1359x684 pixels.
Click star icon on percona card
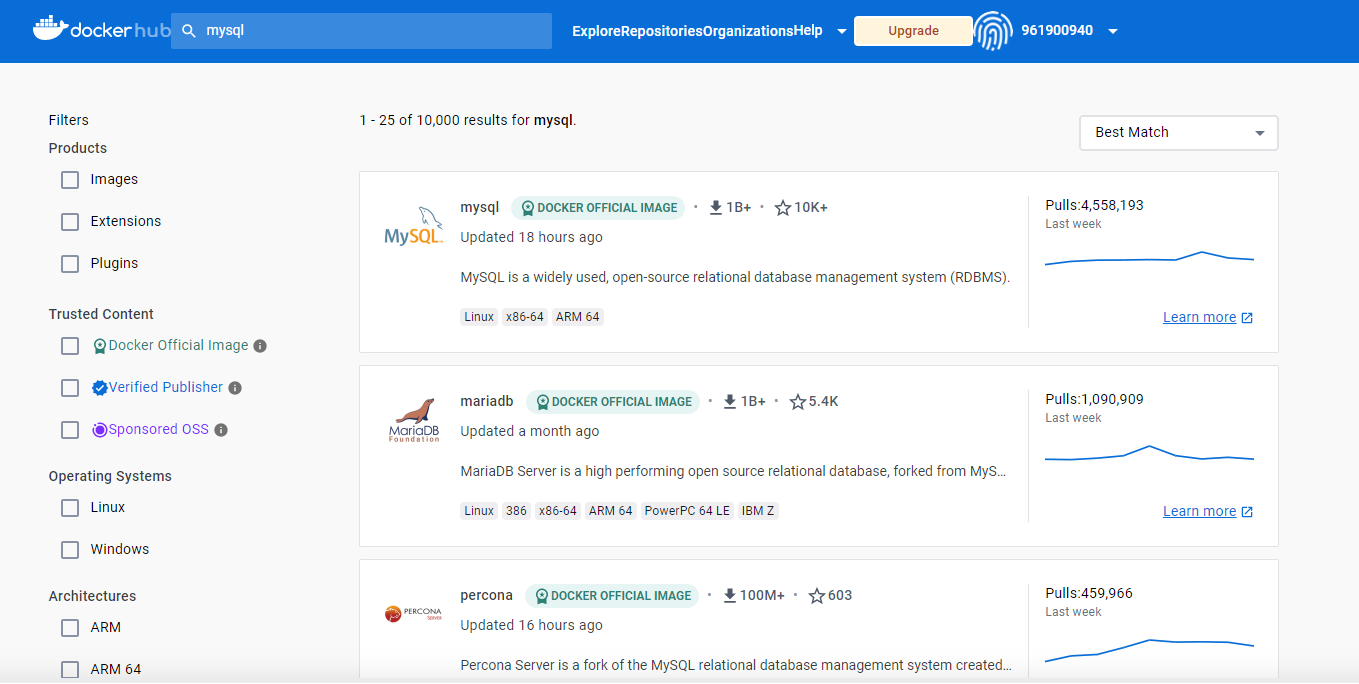point(817,596)
